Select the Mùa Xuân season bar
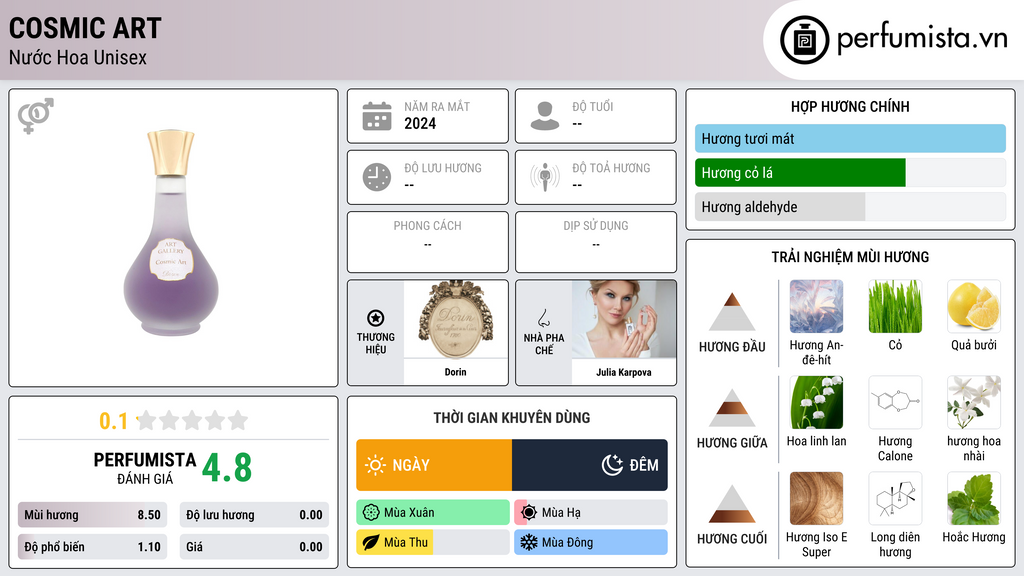This screenshot has width=1024, height=576. (x=433, y=512)
